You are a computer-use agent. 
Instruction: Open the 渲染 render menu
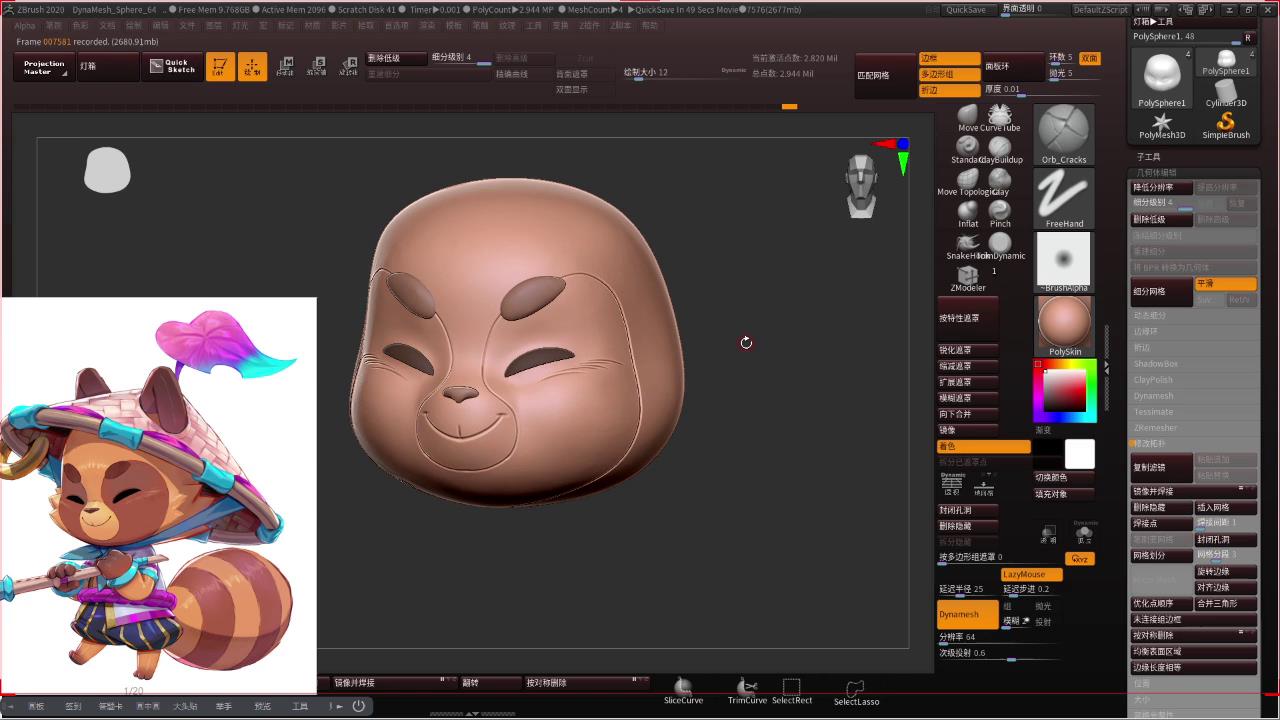(427, 25)
